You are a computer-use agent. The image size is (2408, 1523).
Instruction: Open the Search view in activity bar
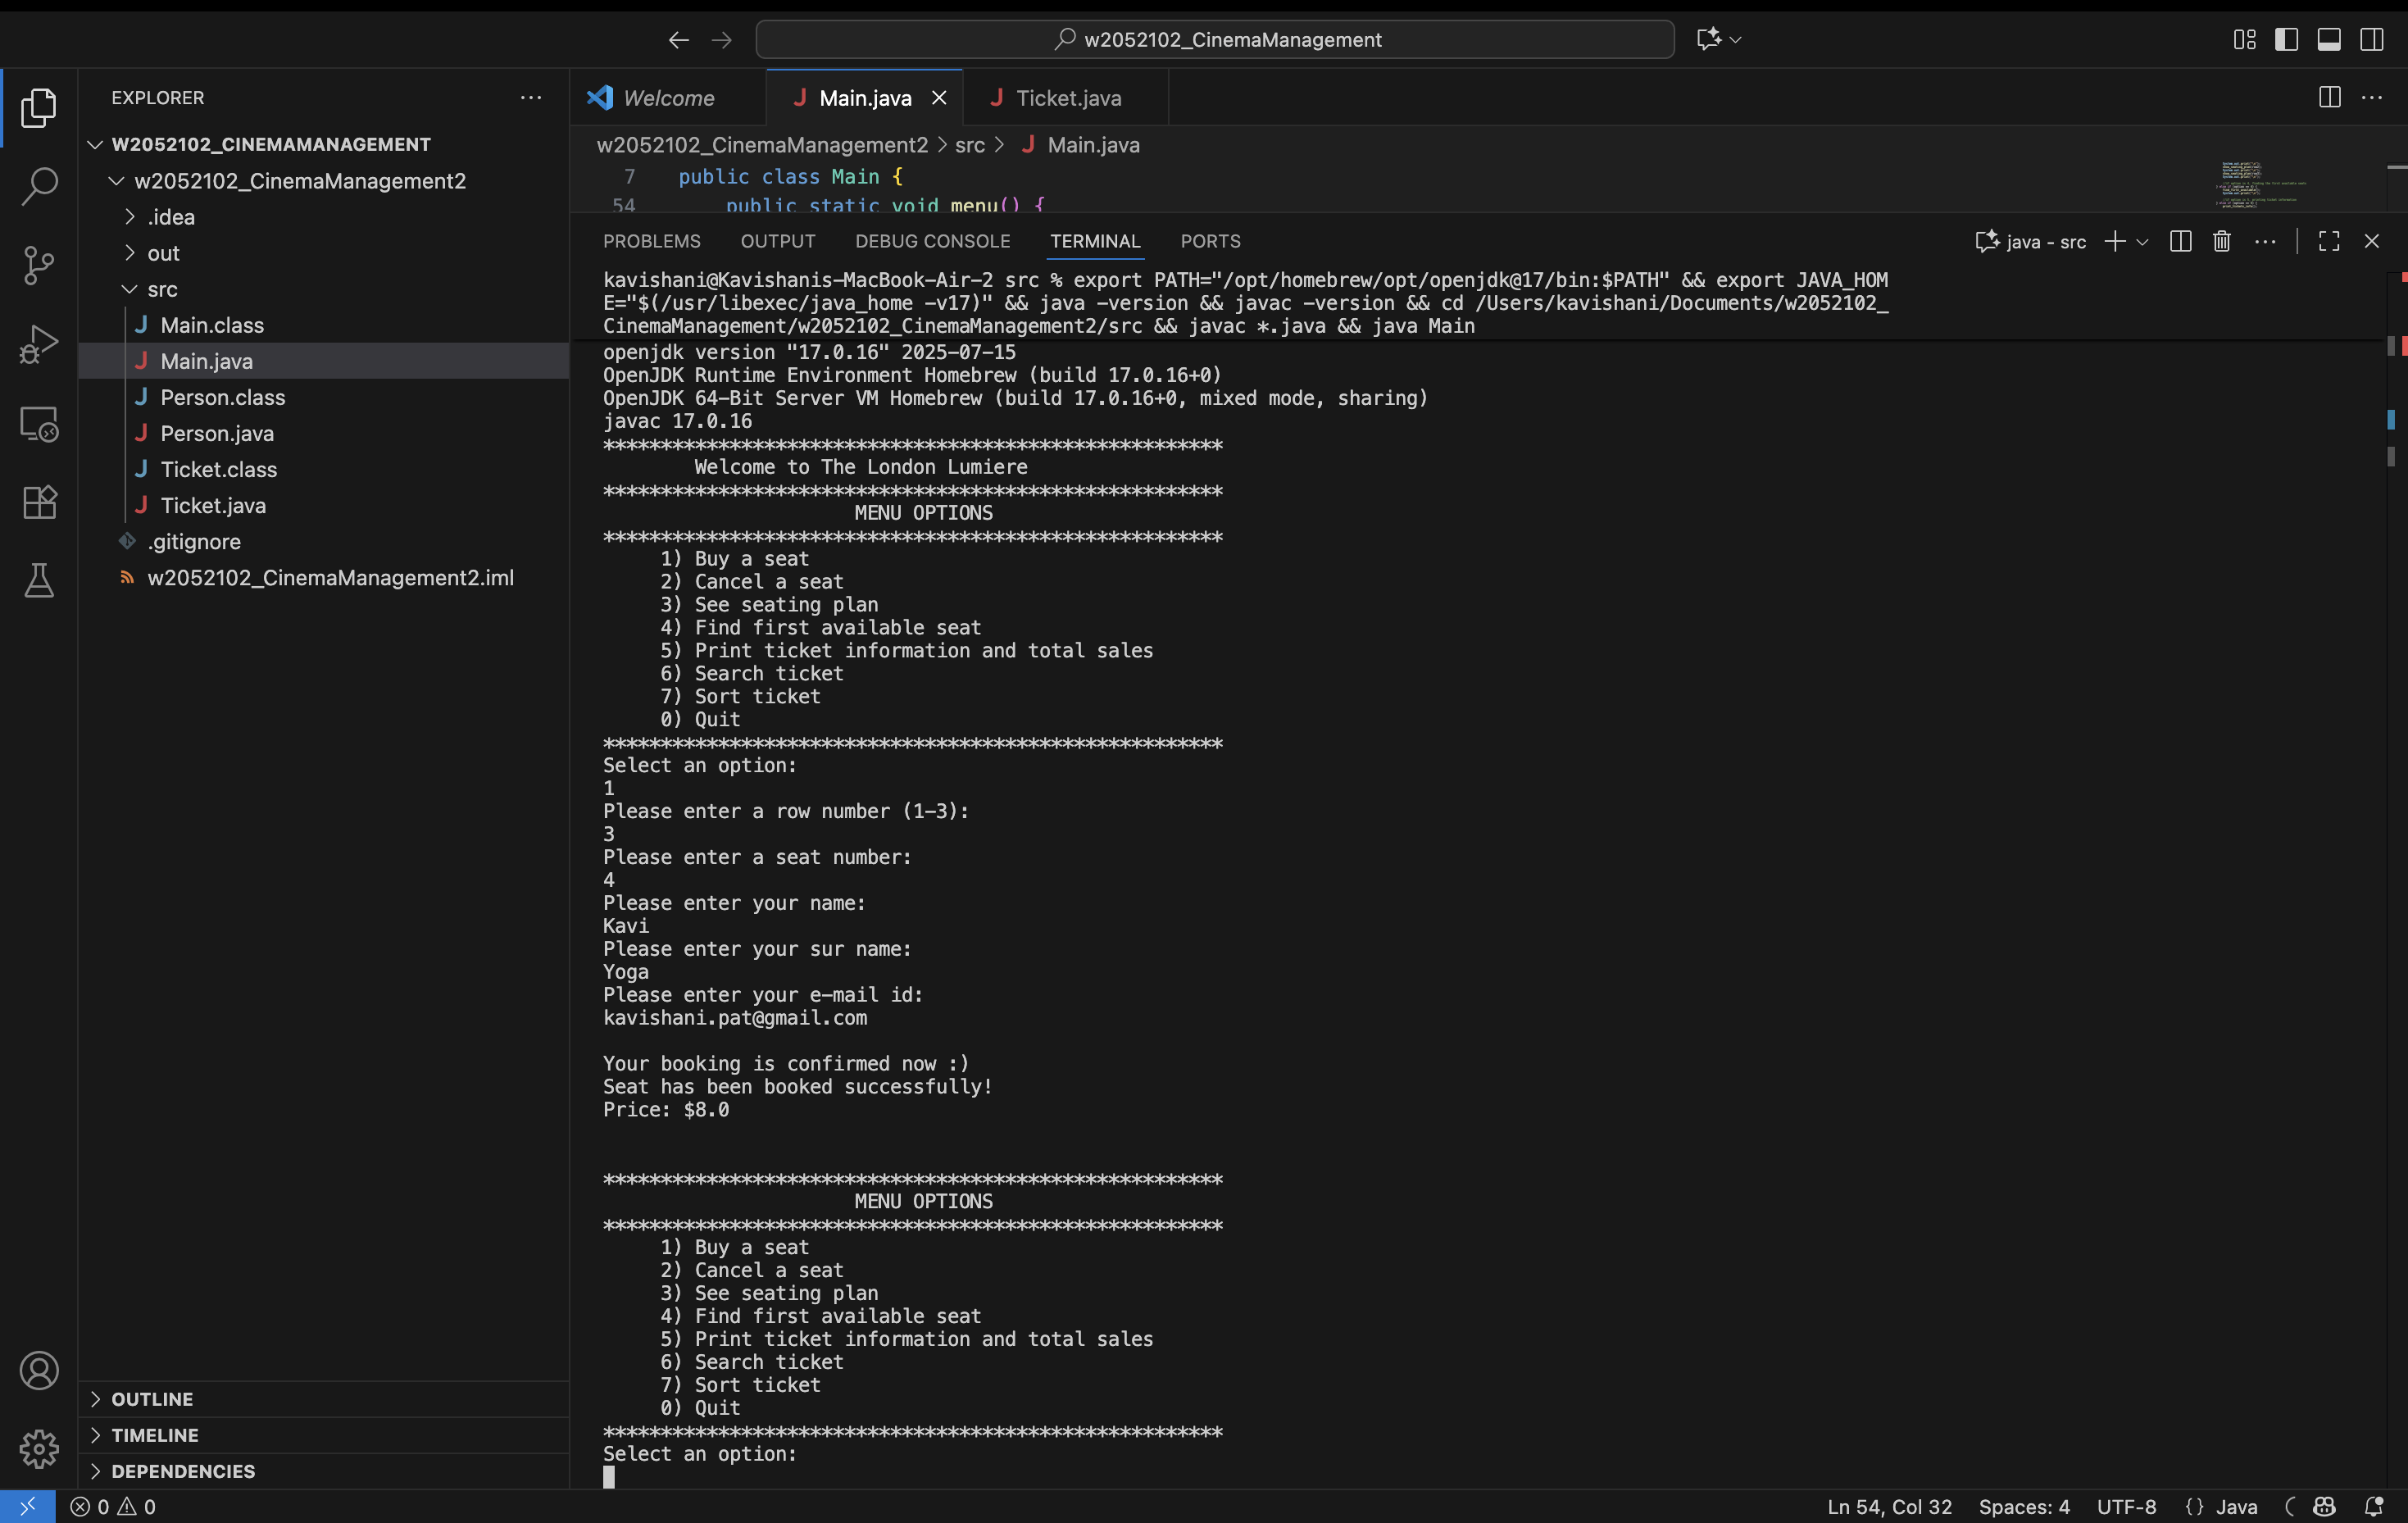point(39,186)
